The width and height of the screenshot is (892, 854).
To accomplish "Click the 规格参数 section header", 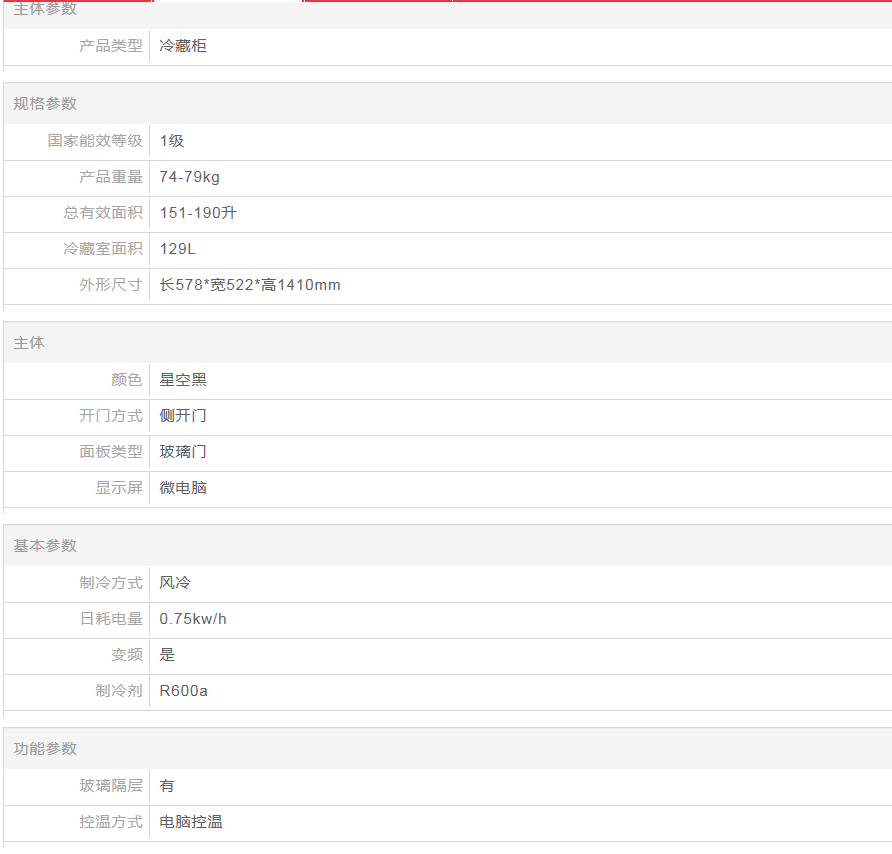I will coord(45,104).
